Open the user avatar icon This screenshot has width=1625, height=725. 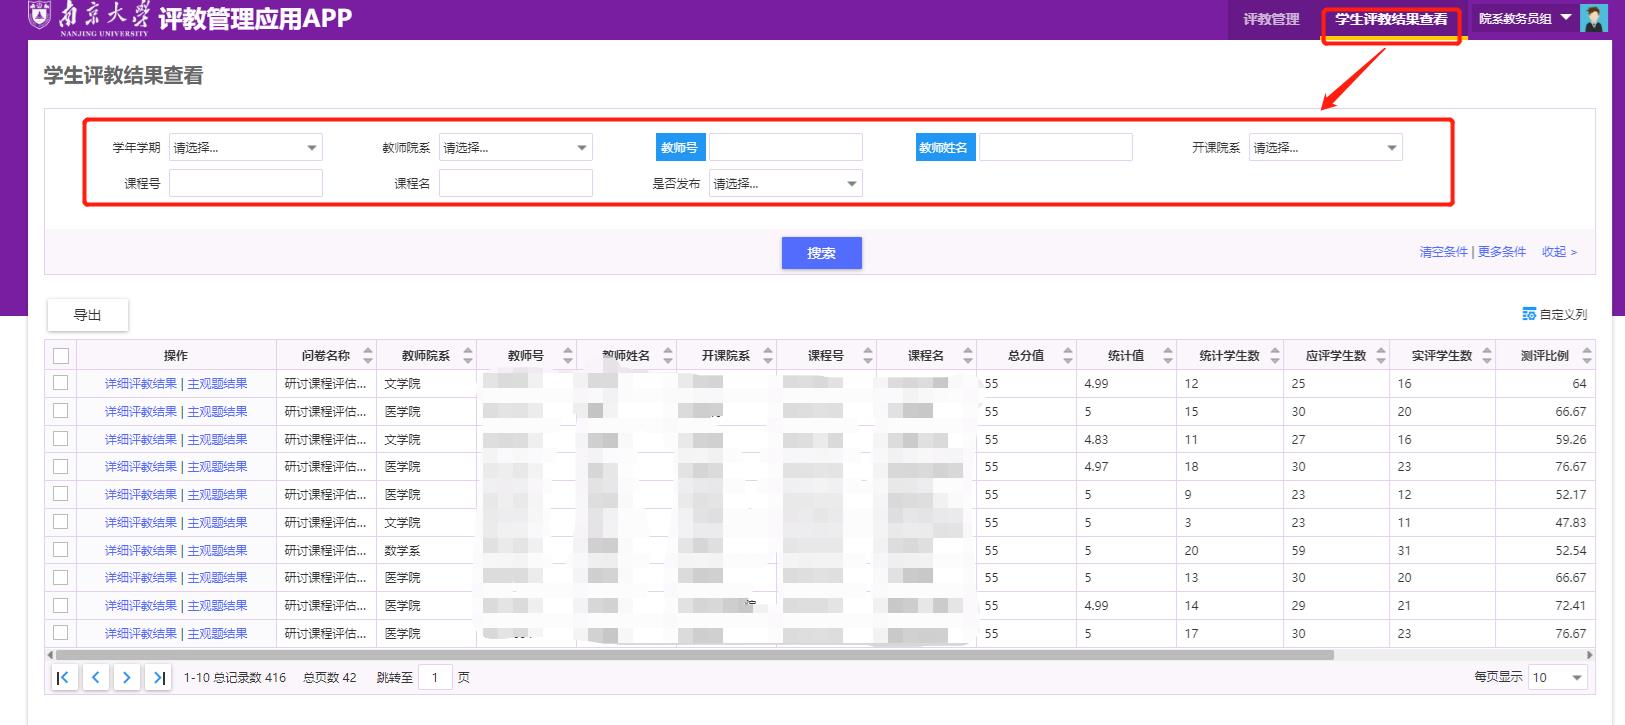coord(1593,18)
